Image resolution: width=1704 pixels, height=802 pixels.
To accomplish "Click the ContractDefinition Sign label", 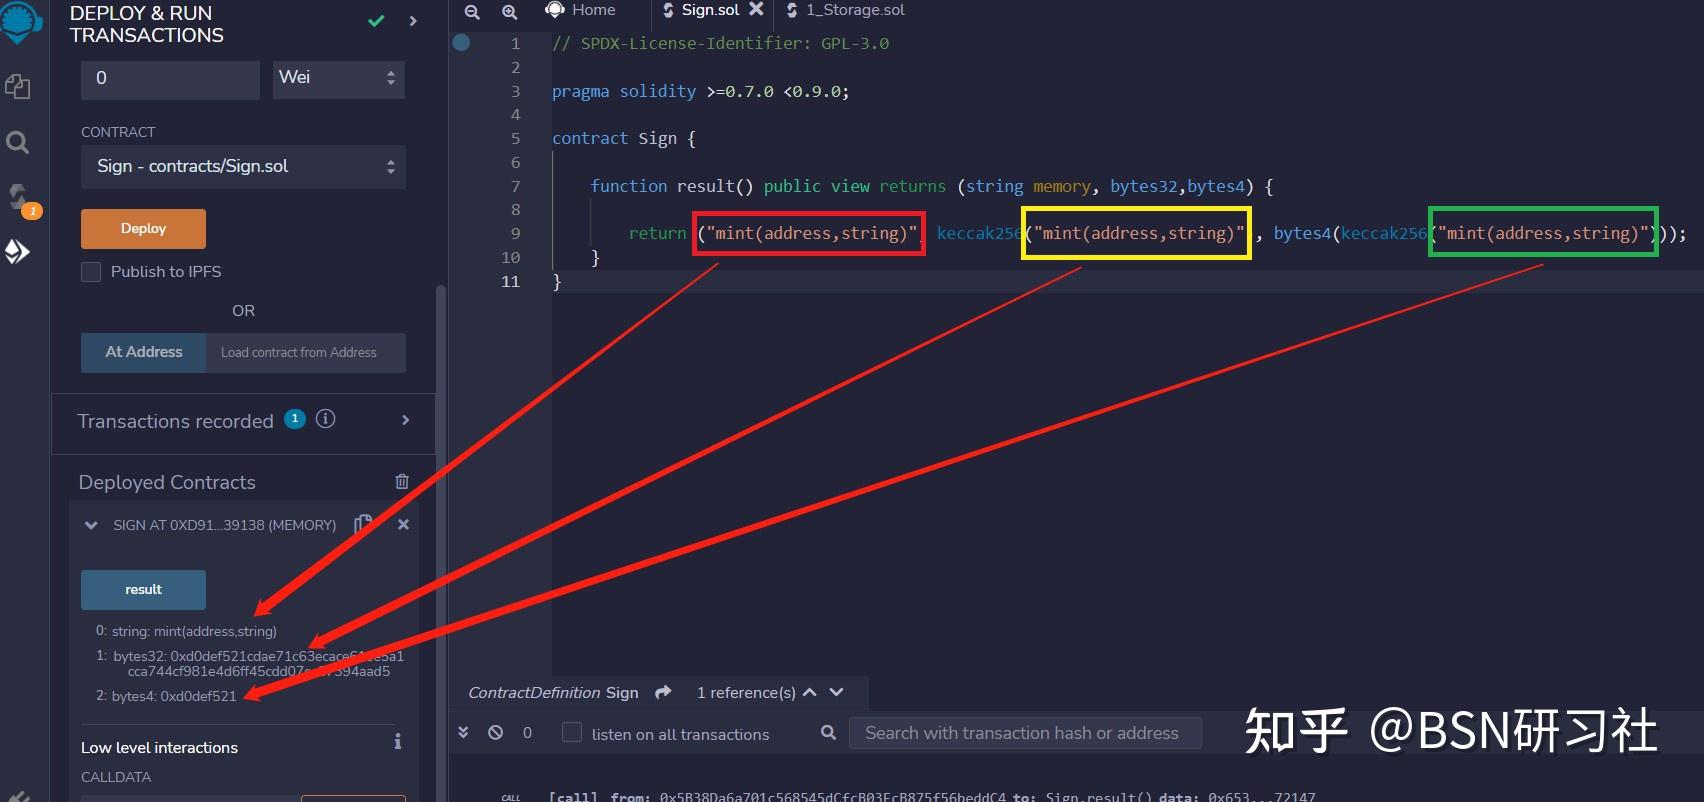I will (553, 692).
